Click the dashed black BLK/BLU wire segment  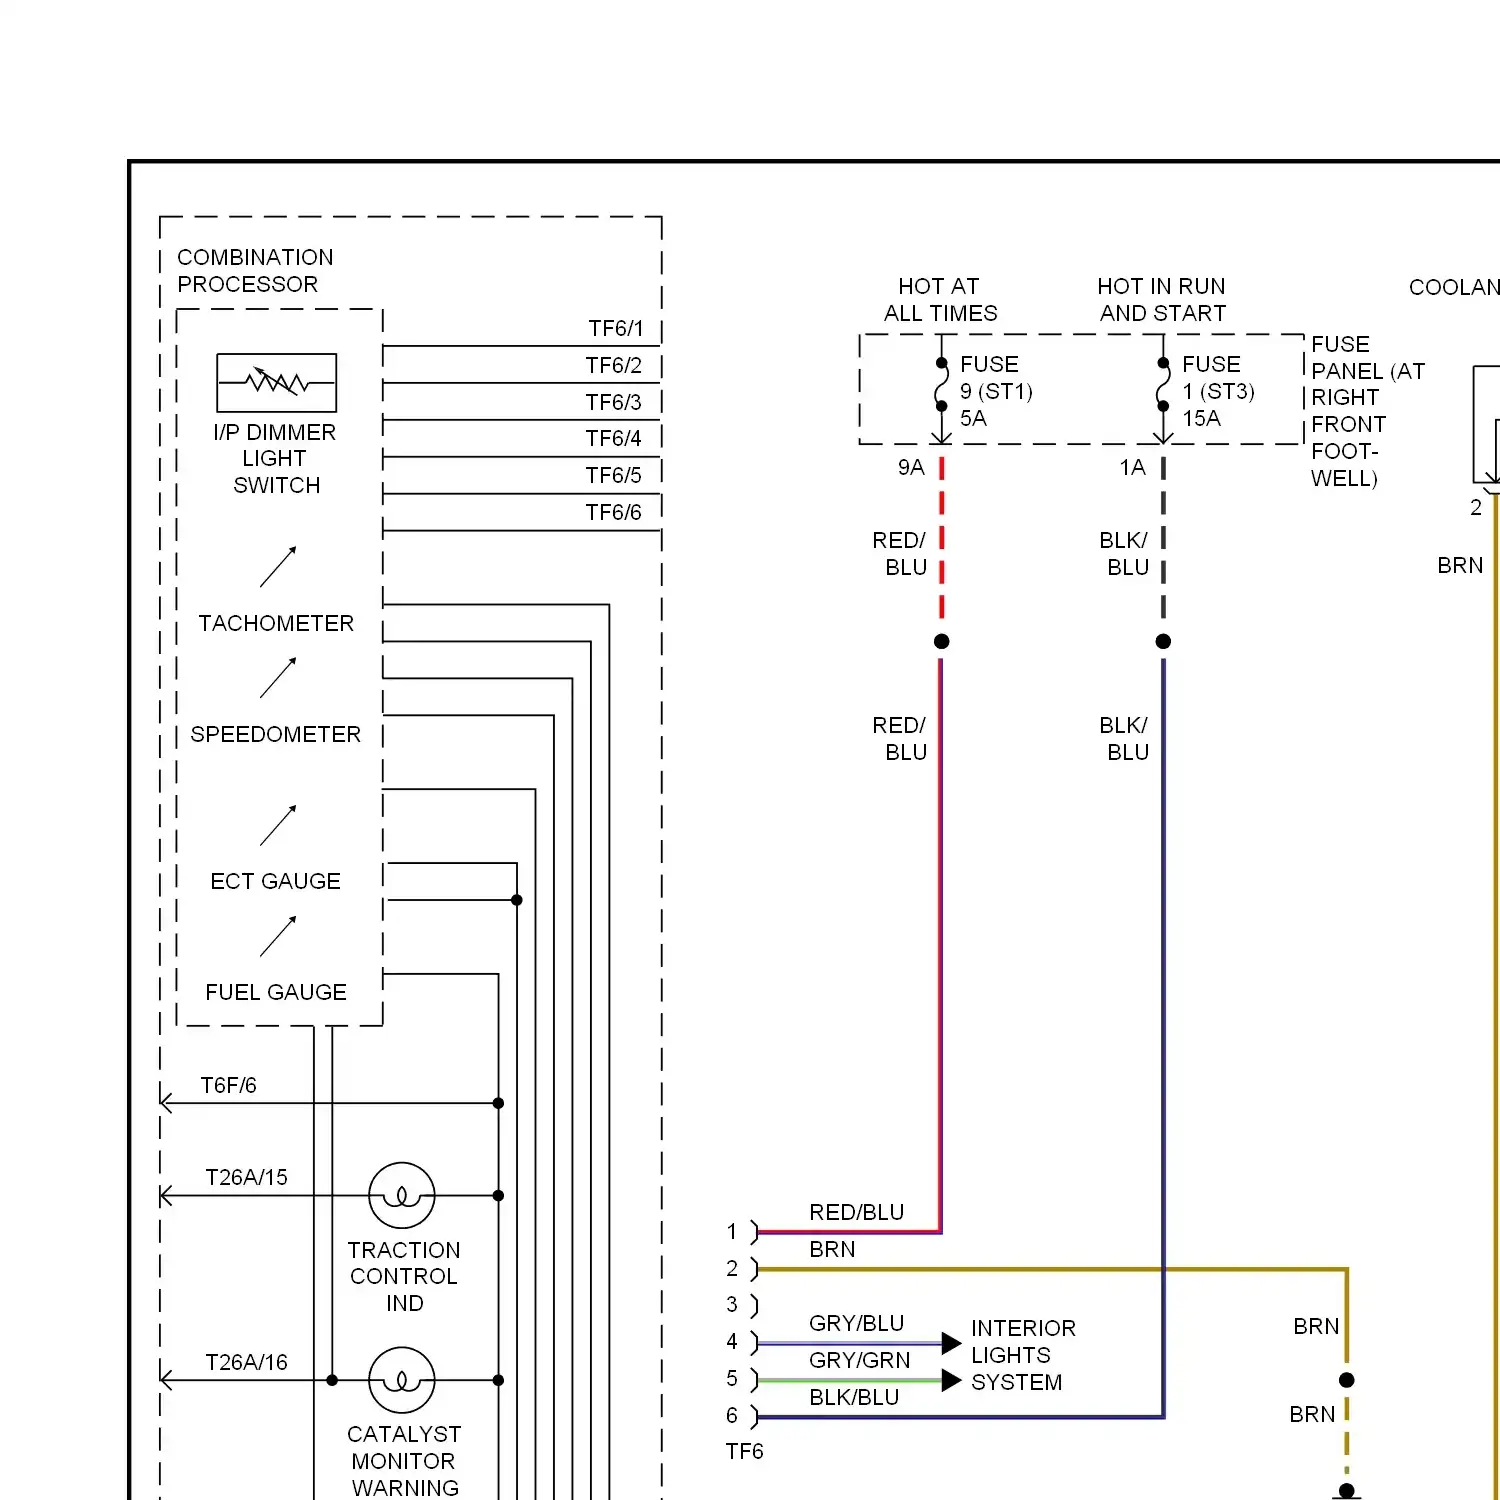click(x=1163, y=537)
